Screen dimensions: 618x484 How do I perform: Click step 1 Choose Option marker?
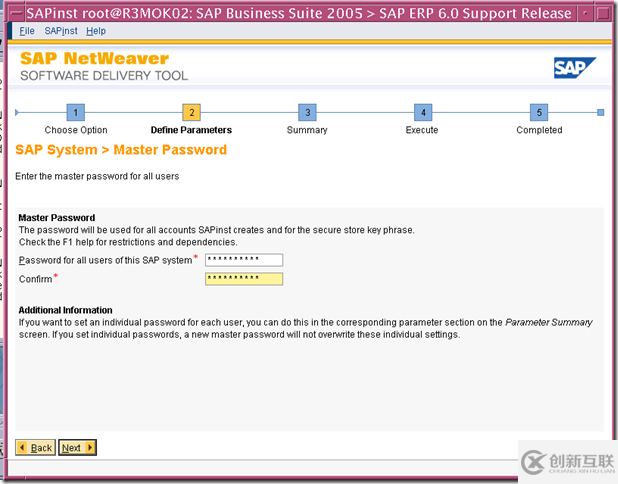76,112
